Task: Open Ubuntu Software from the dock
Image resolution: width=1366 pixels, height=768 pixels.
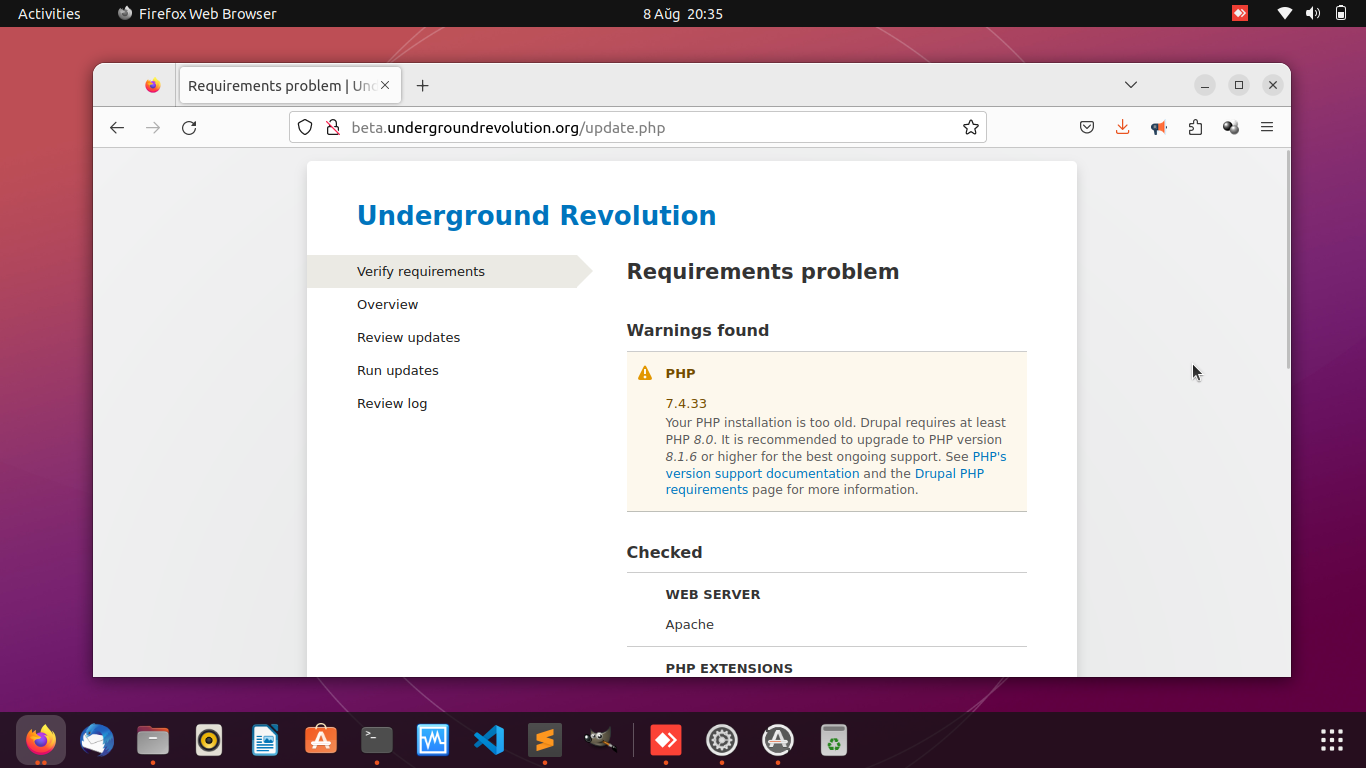Action: (x=321, y=740)
